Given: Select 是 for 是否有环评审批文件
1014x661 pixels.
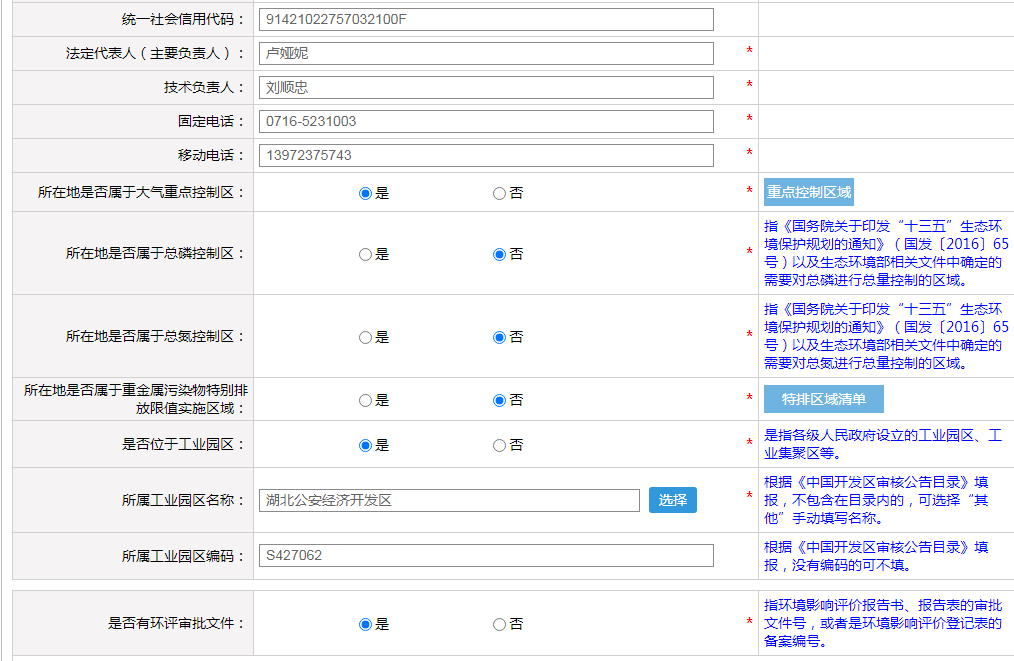Looking at the screenshot, I should pos(365,624).
